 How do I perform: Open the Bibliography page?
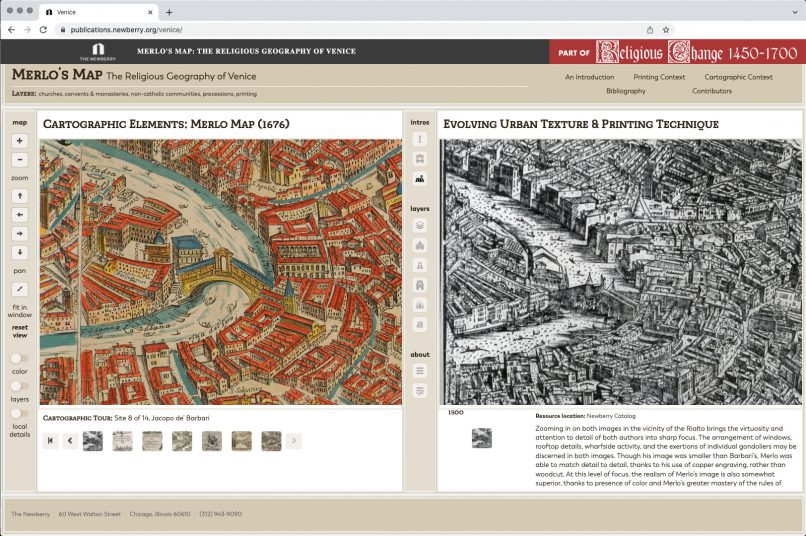coord(625,91)
